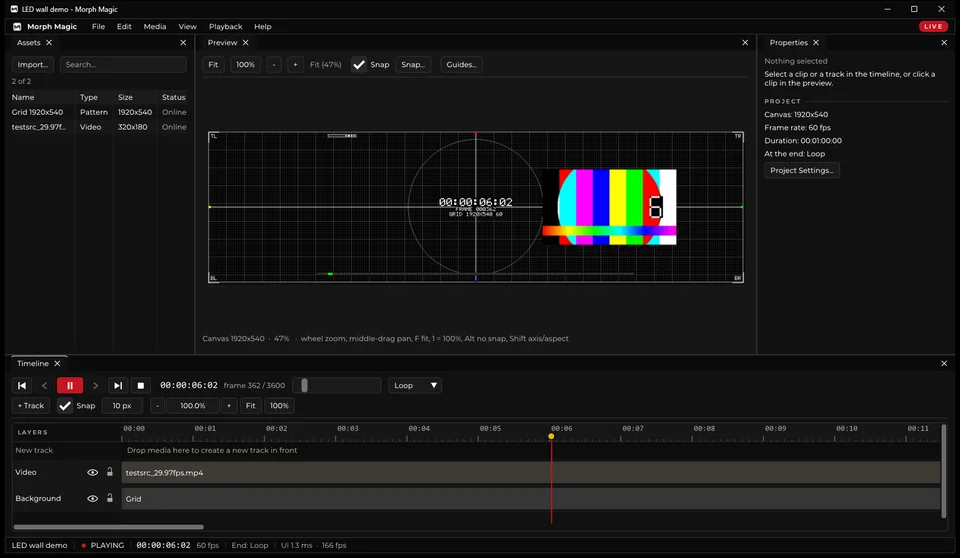Close the Properties panel
Viewport: 960px width, 558px height.
coord(944,43)
